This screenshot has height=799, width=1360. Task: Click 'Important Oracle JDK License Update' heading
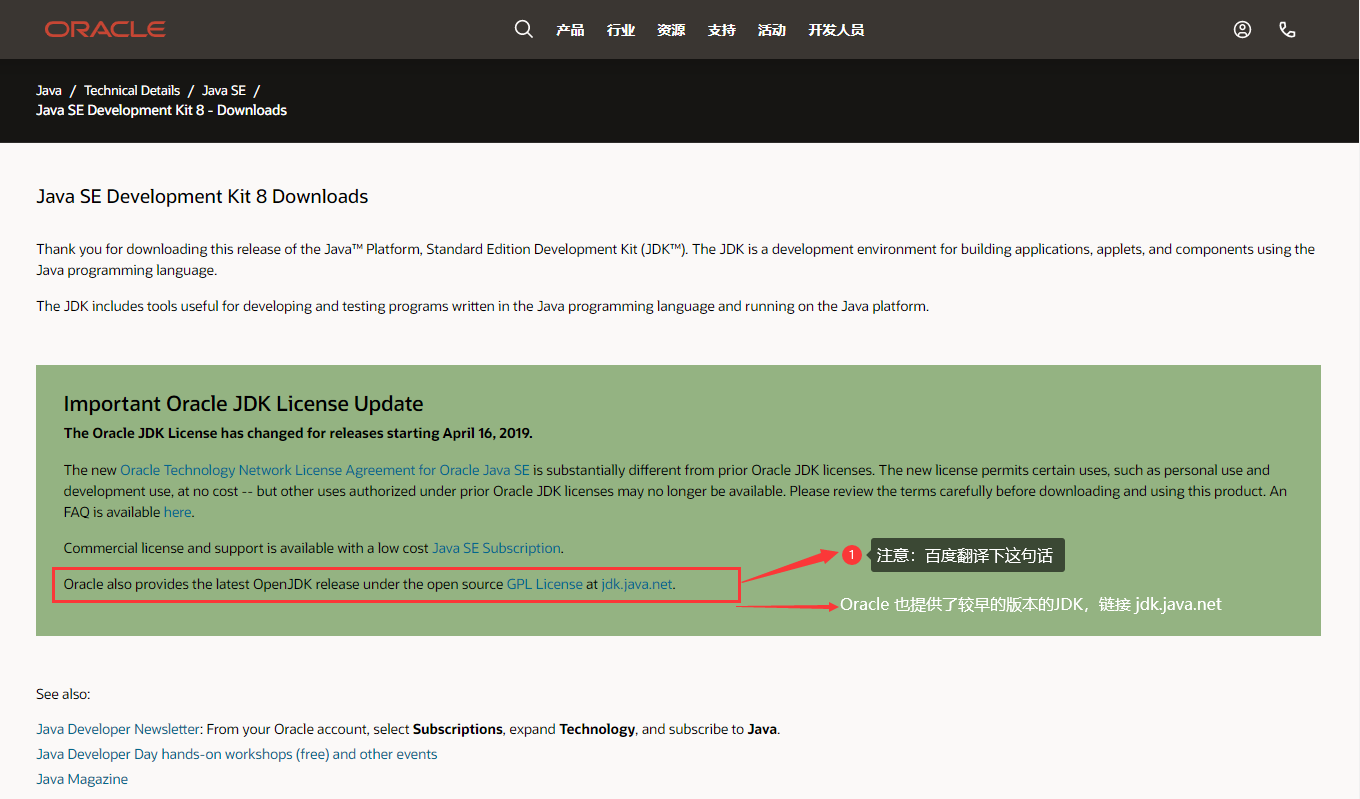(243, 404)
